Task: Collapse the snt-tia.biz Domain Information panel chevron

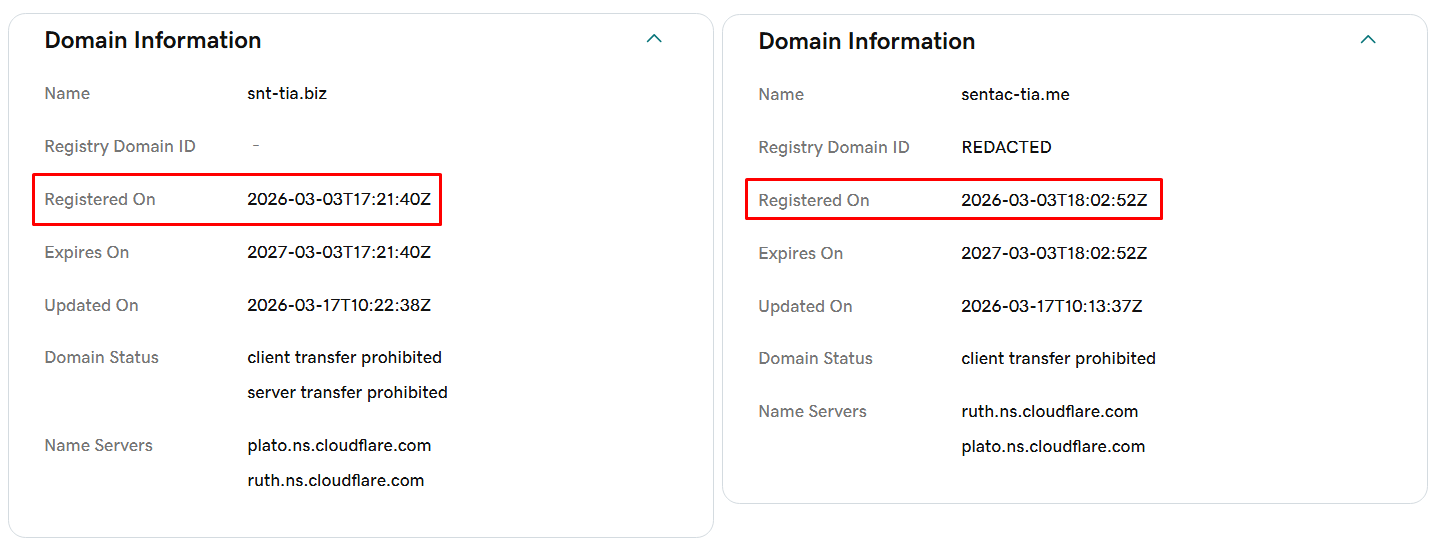Action: [x=654, y=39]
